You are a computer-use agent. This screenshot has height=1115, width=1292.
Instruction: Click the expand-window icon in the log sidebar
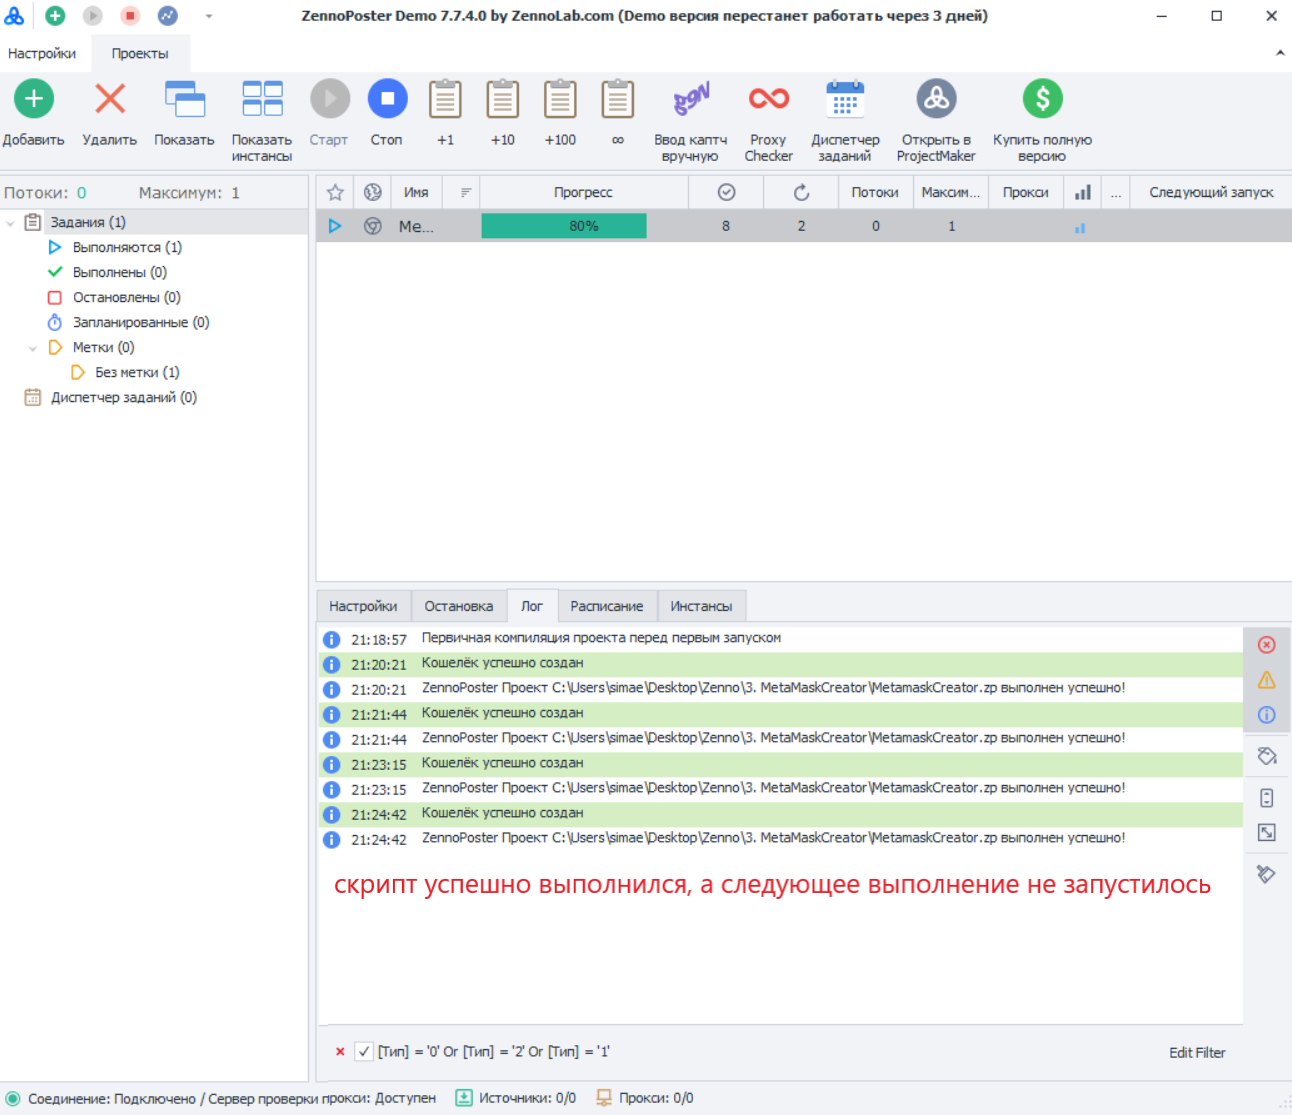1267,832
